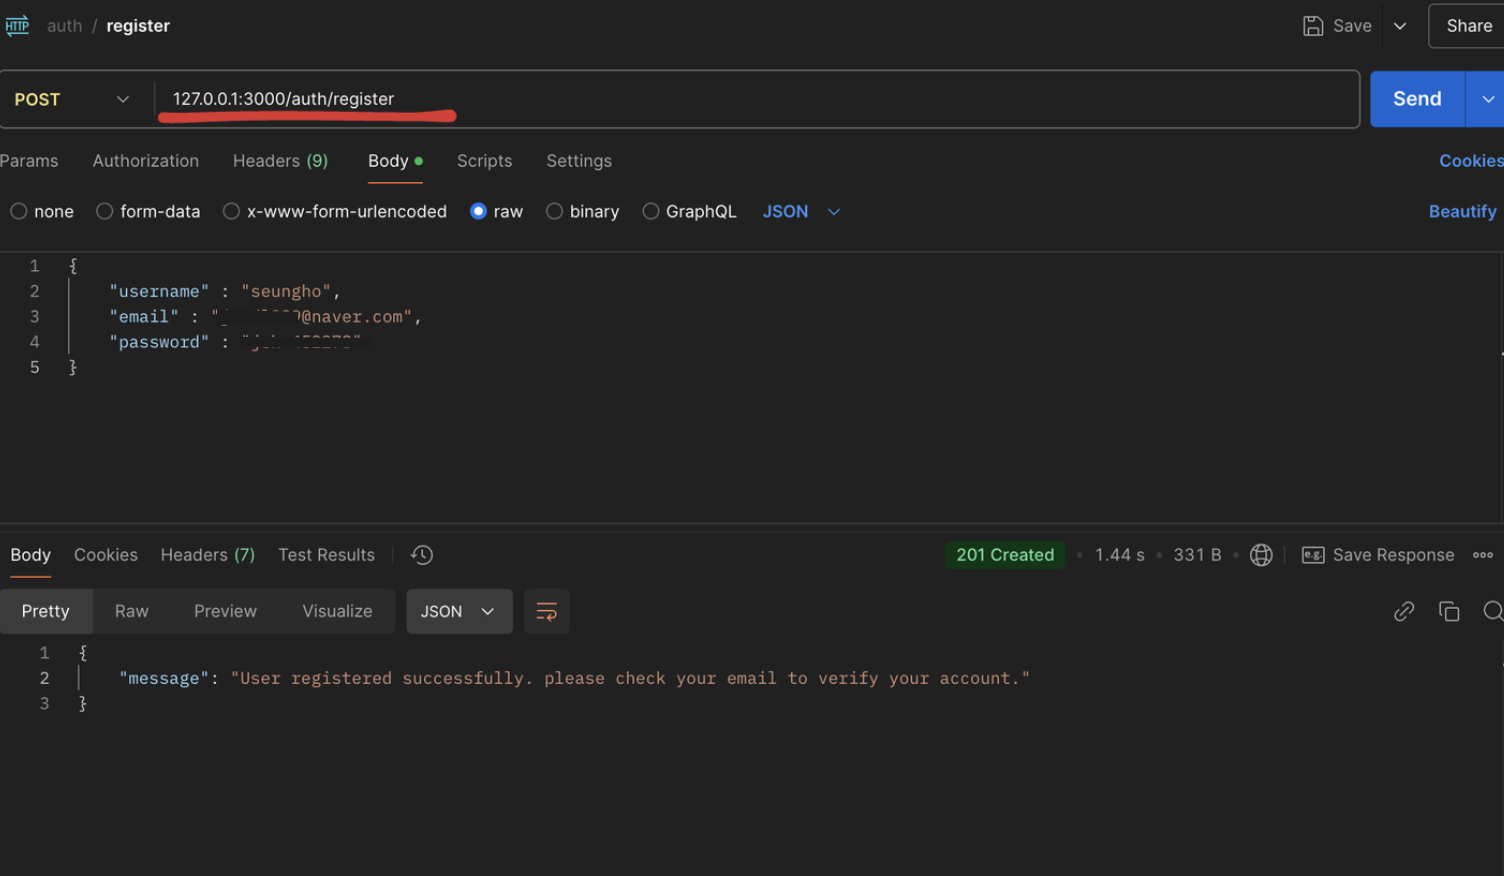
Task: Open the Cookies link
Action: coord(1471,161)
